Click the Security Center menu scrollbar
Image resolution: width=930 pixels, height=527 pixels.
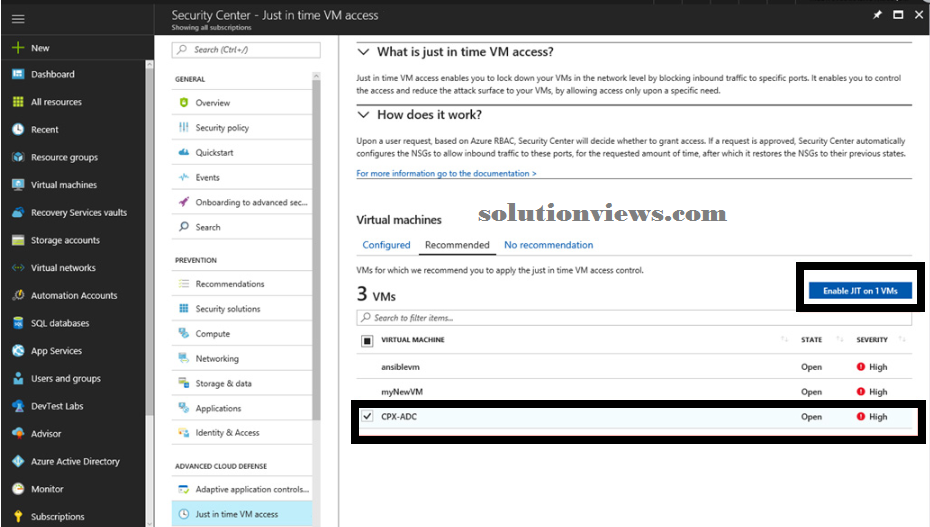[x=316, y=249]
